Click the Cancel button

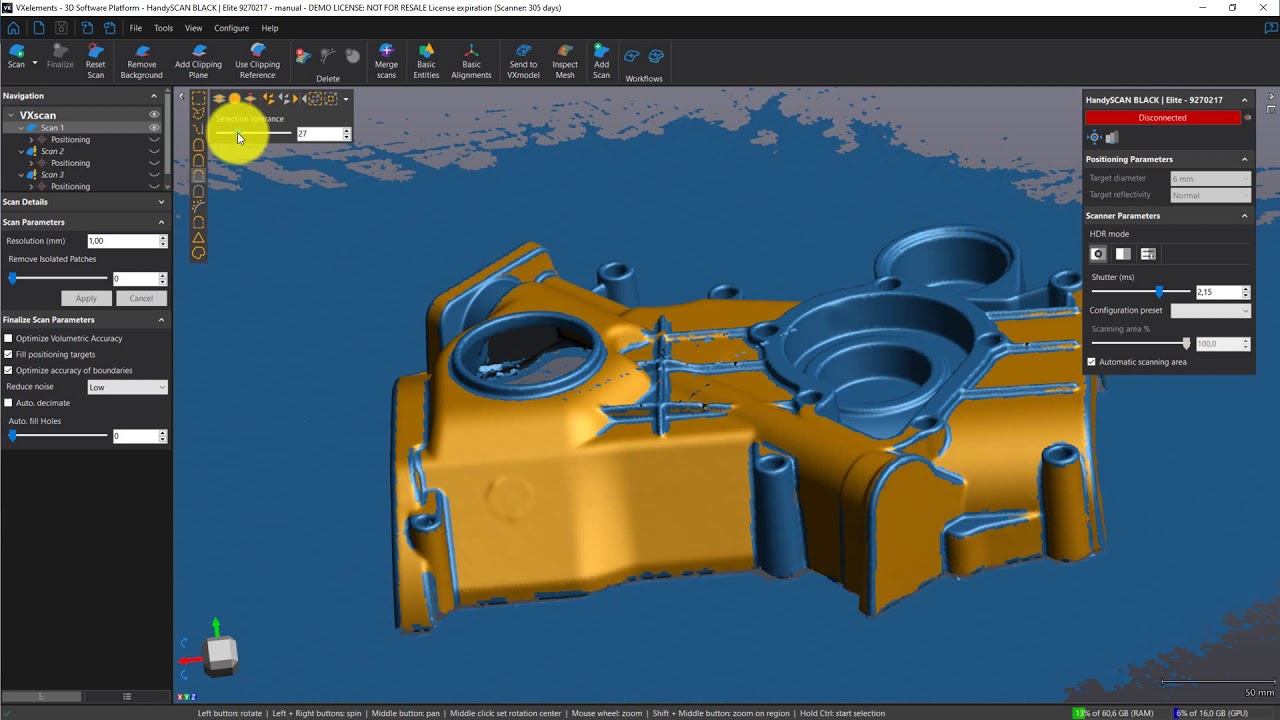point(141,298)
